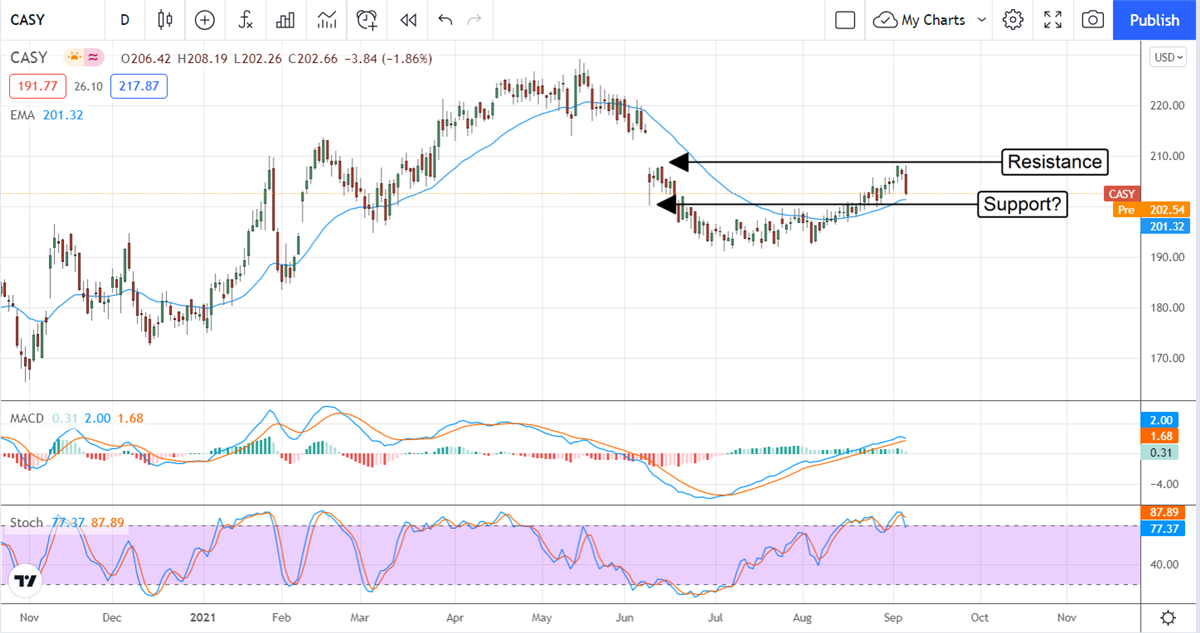Screen dimensions: 1200x633
Task: Click the TradingView logo at bottom left
Action: click(x=25, y=581)
